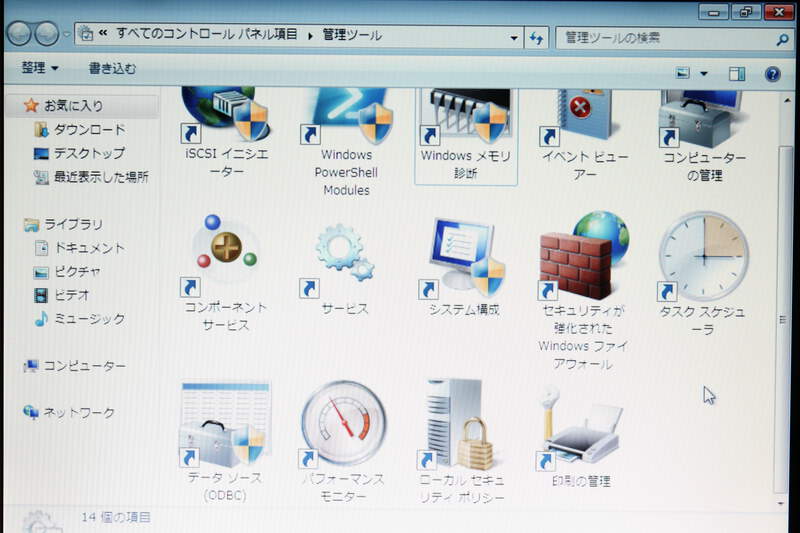Select the Windows メモリ診断 icon
The width and height of the screenshot is (800, 533).
click(466, 117)
